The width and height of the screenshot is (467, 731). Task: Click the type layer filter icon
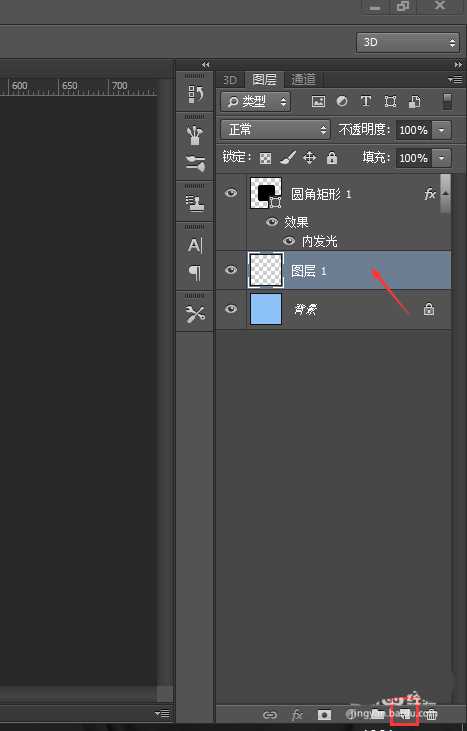366,101
